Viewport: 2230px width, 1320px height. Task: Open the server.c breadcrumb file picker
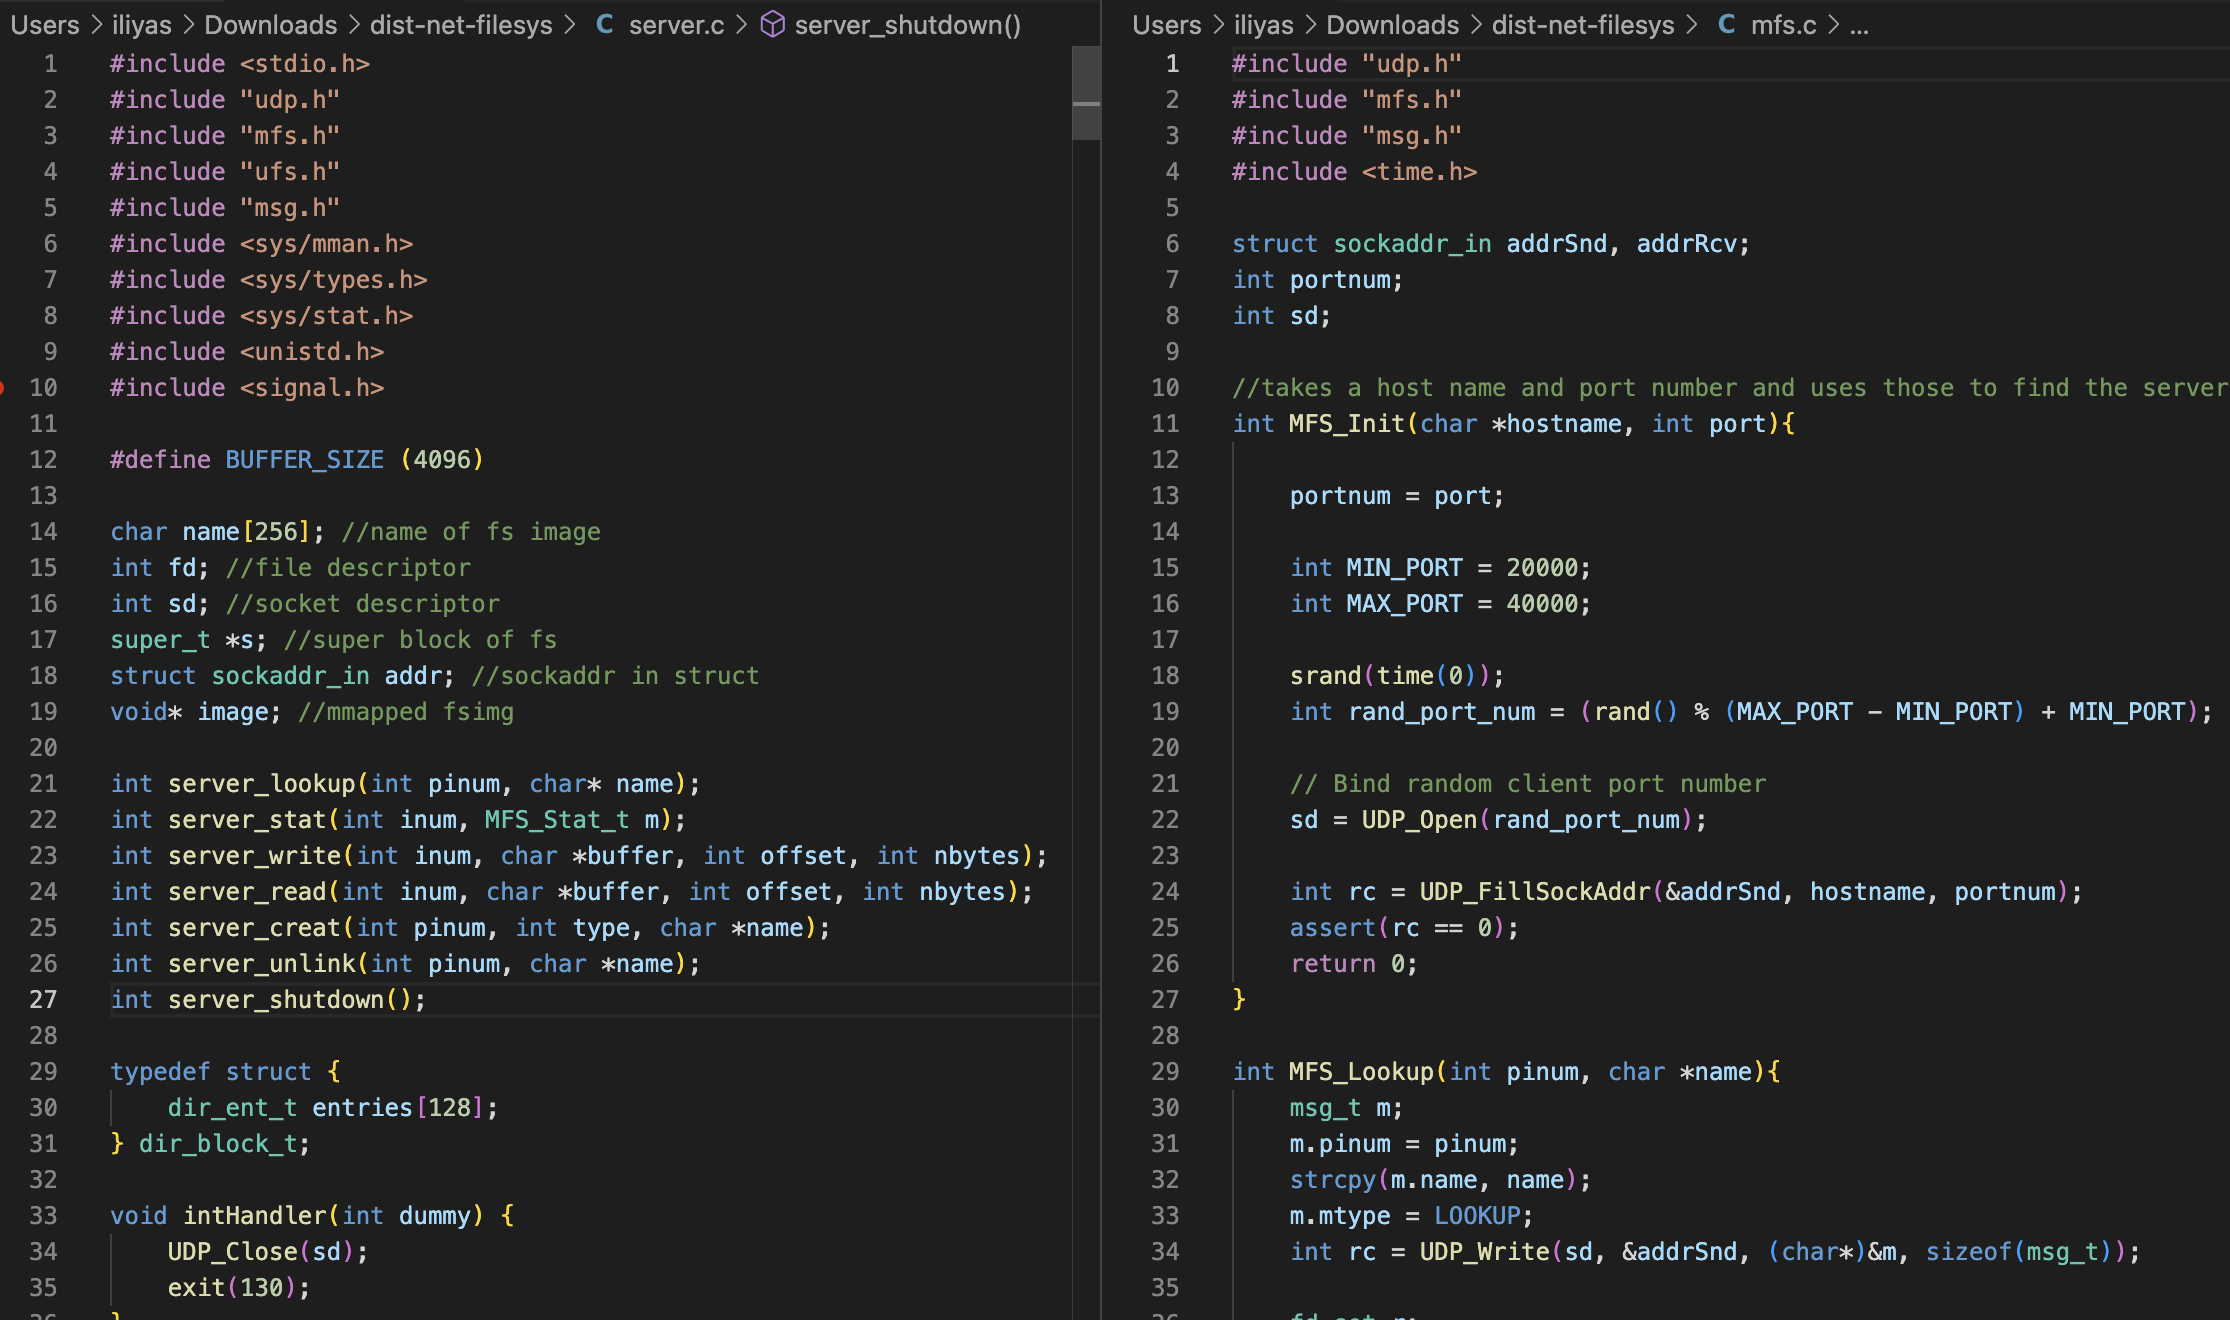(676, 25)
